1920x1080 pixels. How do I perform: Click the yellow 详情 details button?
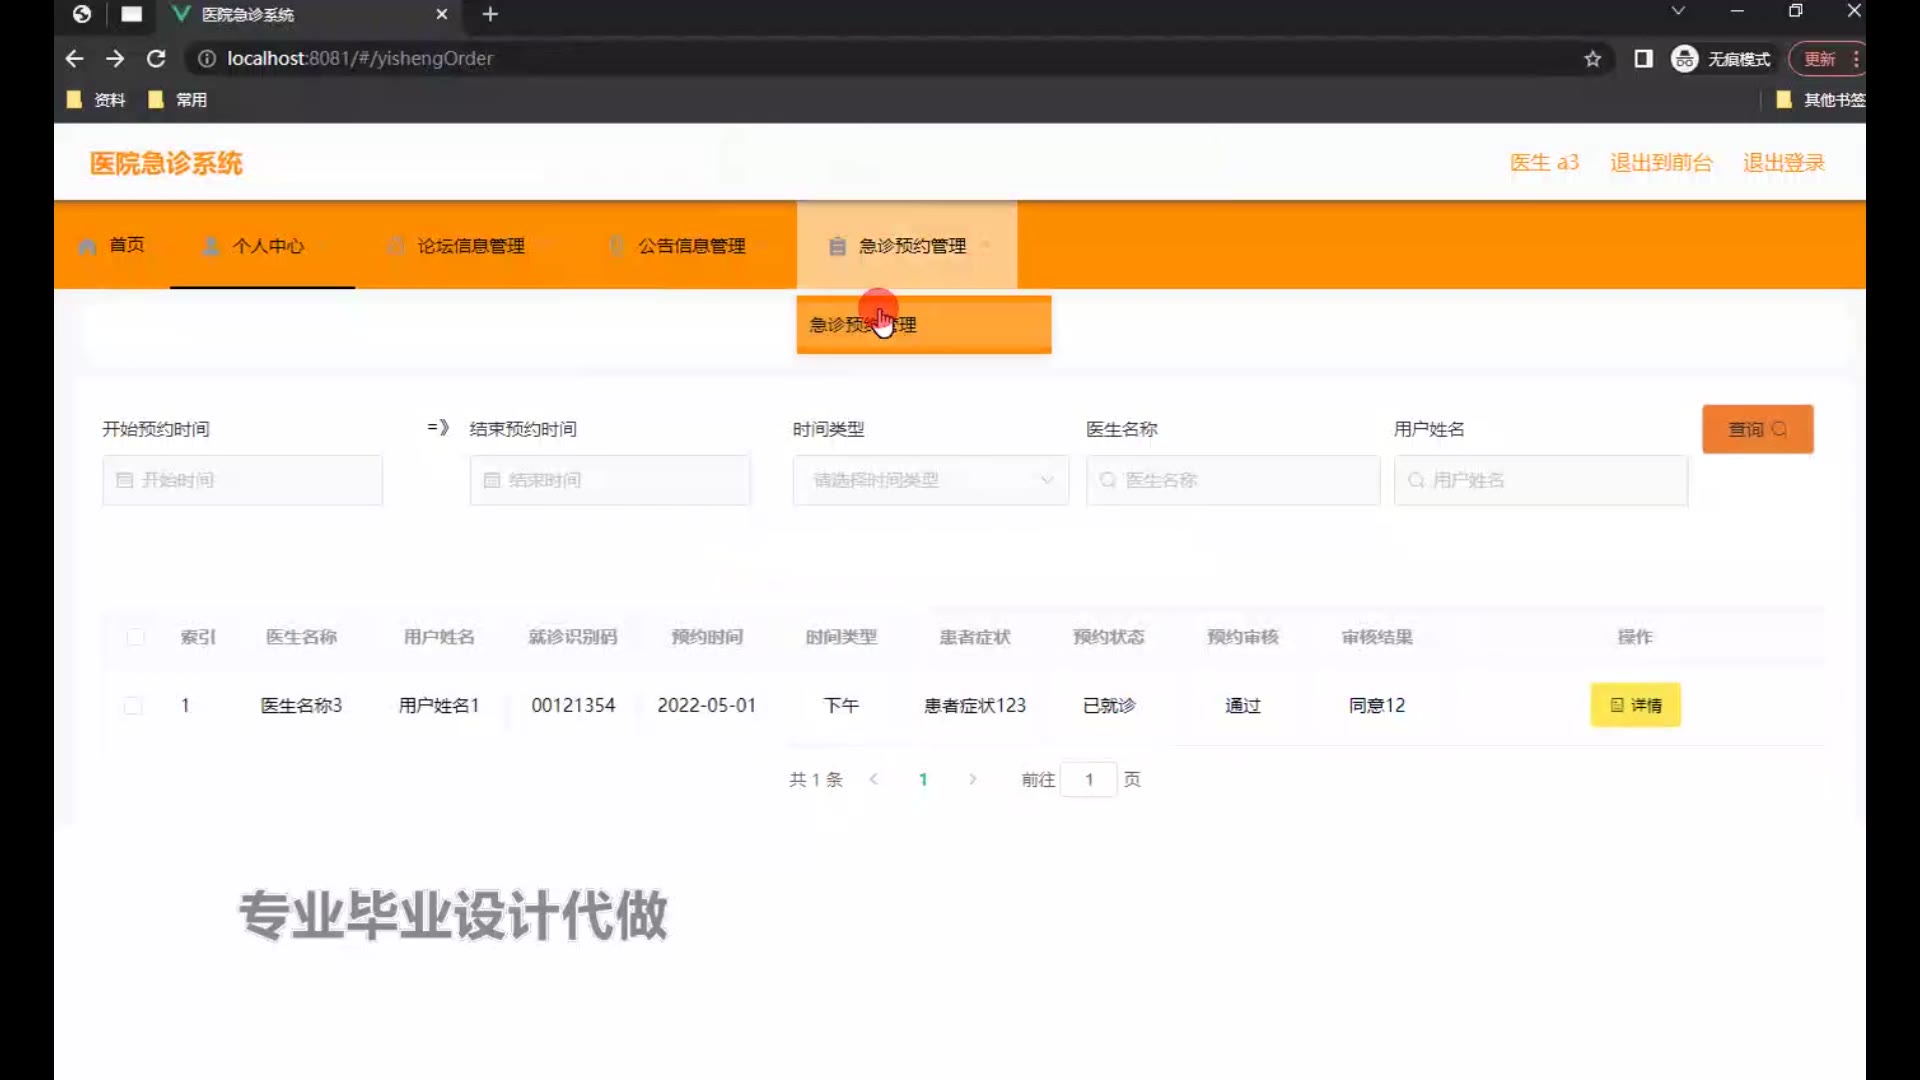pyautogui.click(x=1635, y=705)
